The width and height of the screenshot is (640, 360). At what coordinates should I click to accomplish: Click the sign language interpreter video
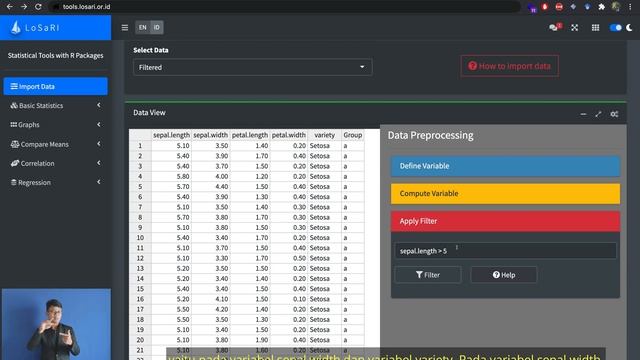tap(56, 324)
